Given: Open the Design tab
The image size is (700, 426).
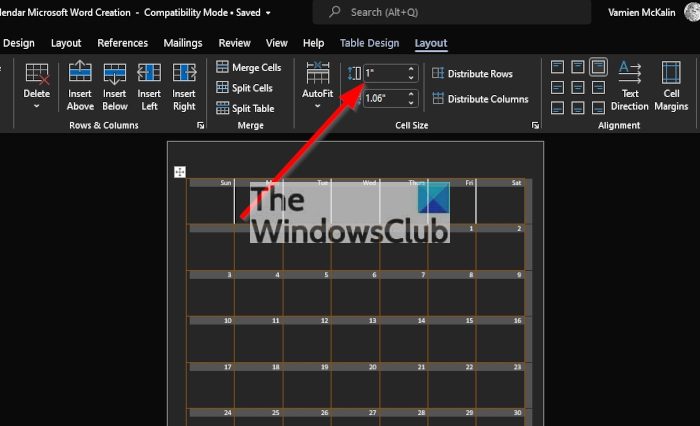Looking at the screenshot, I should [x=19, y=43].
